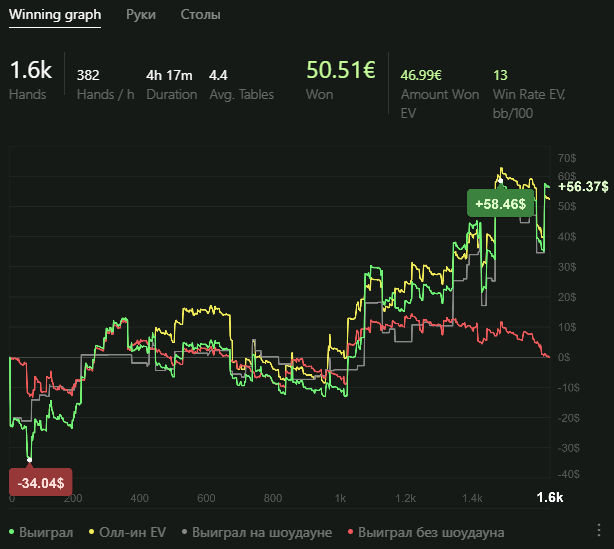The height and width of the screenshot is (549, 614).
Task: Click the 4h 17m Duration stat
Action: click(x=169, y=75)
